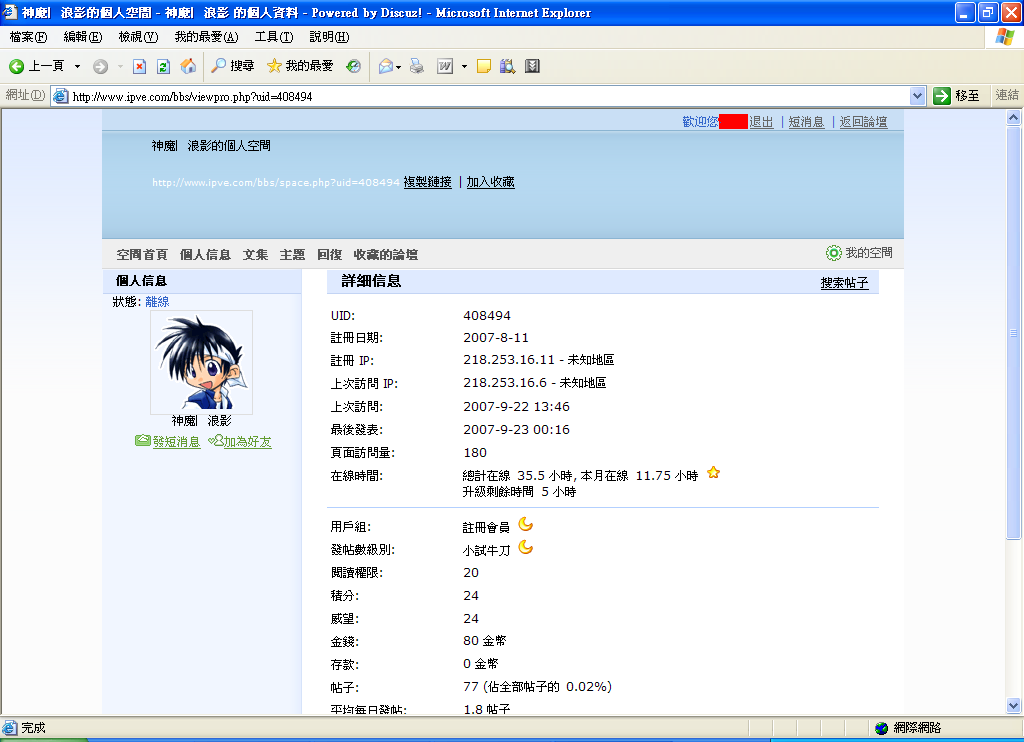Image resolution: width=1024 pixels, height=742 pixels.
Task: Click the 搜索帖子 link
Action: [844, 283]
